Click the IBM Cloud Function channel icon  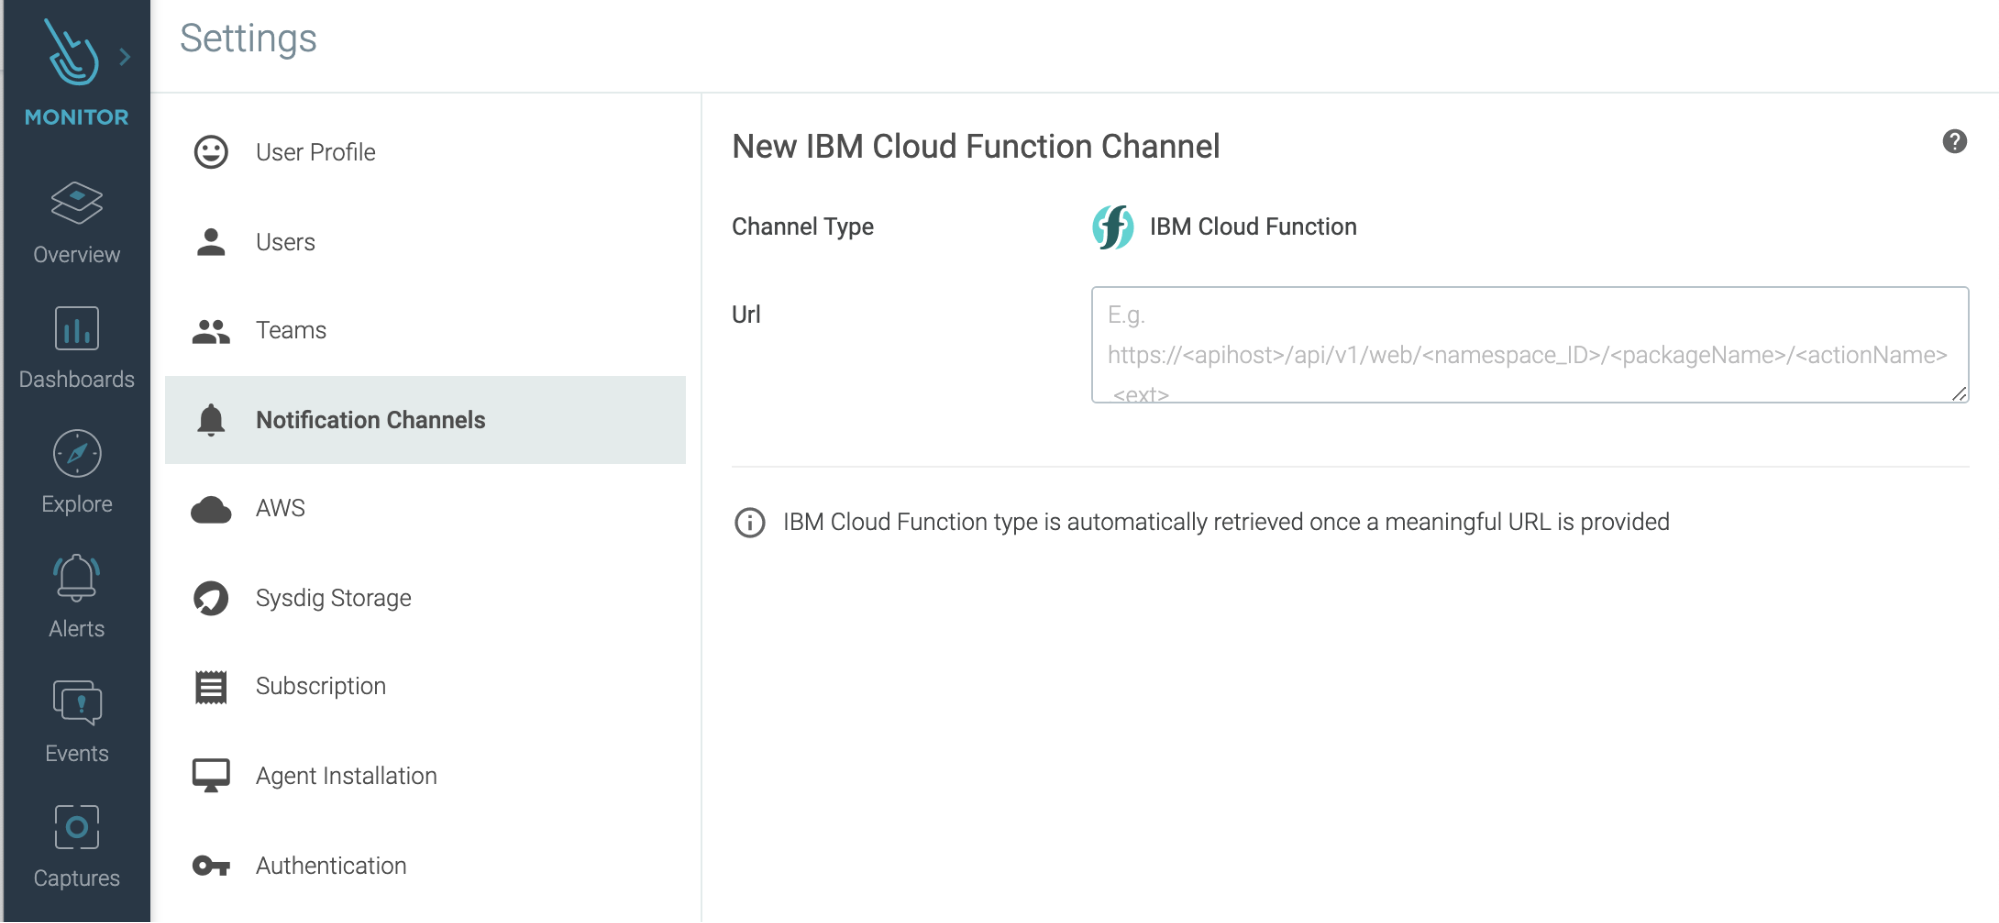(x=1113, y=227)
